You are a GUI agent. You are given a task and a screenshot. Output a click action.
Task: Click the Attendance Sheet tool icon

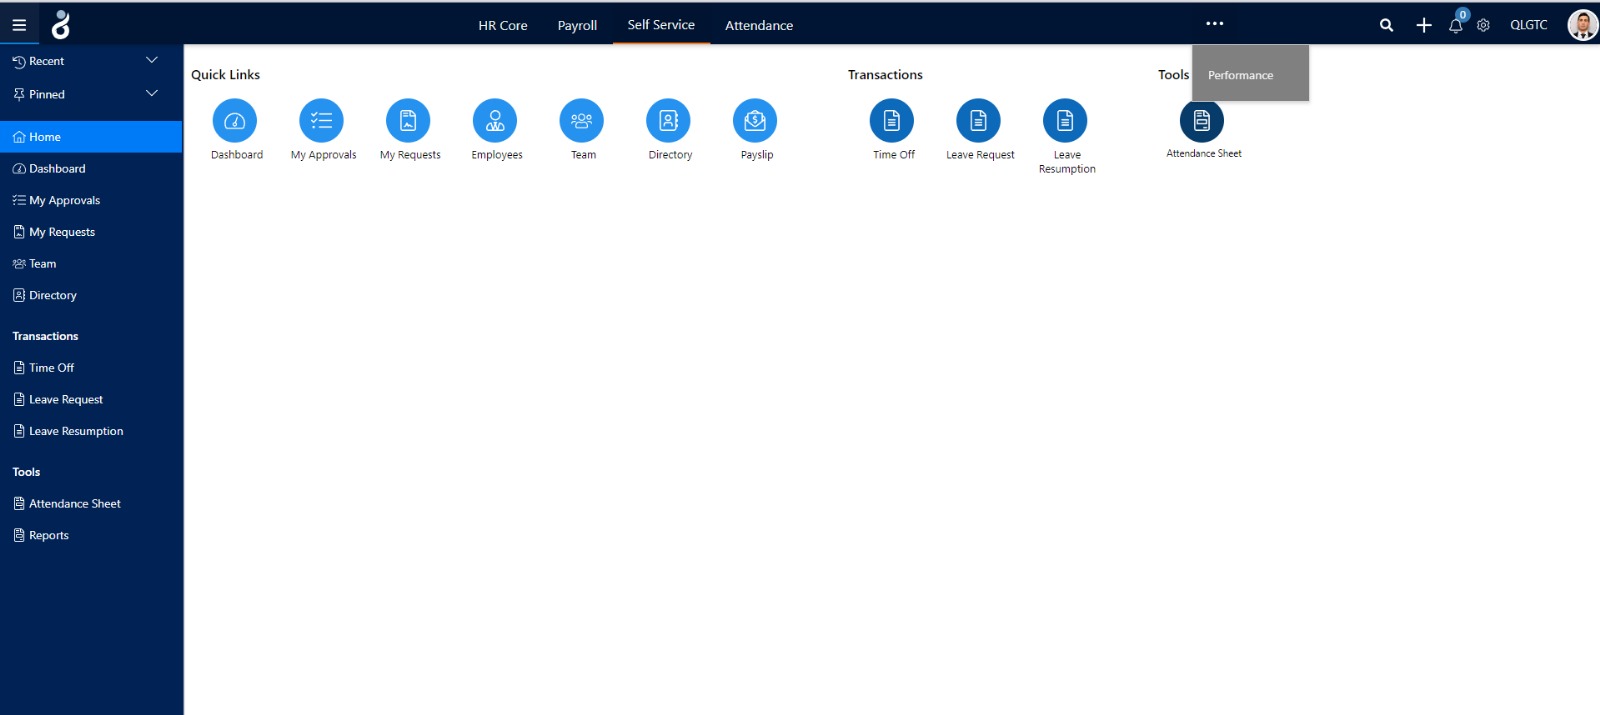pyautogui.click(x=1202, y=121)
